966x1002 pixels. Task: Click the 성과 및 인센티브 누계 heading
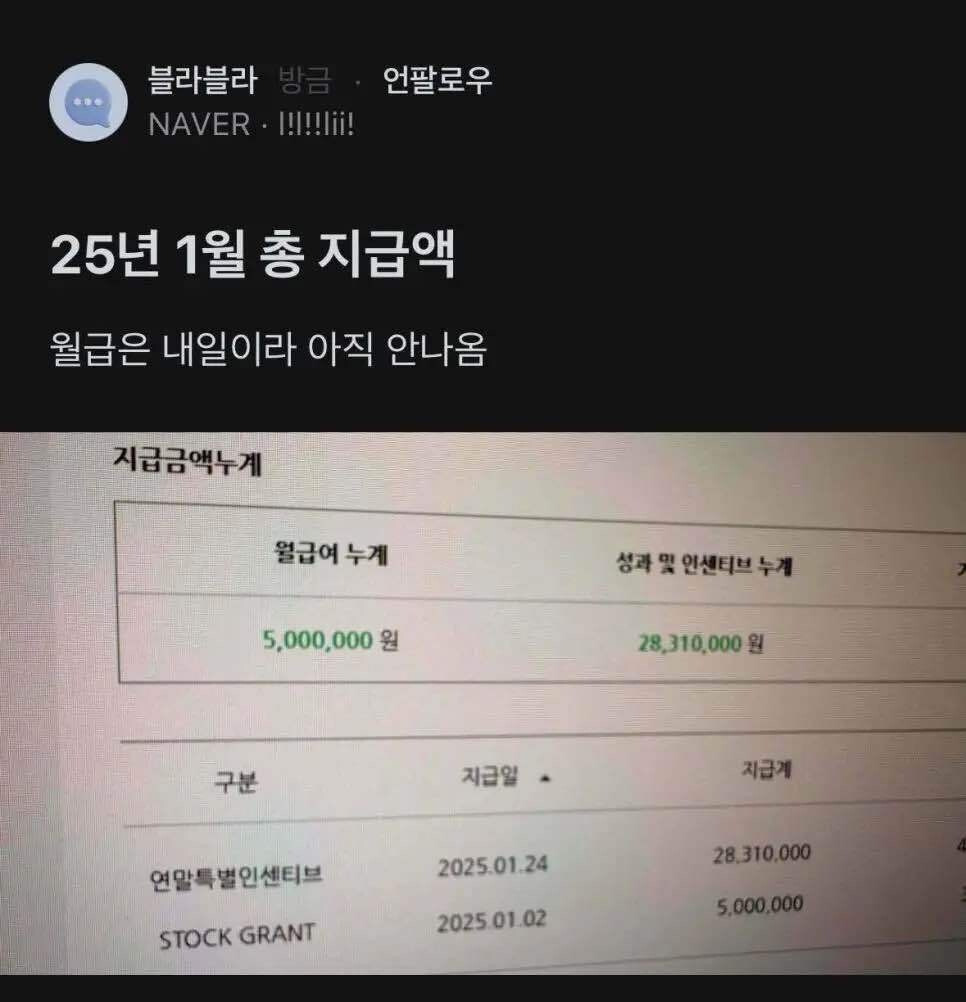click(703, 564)
